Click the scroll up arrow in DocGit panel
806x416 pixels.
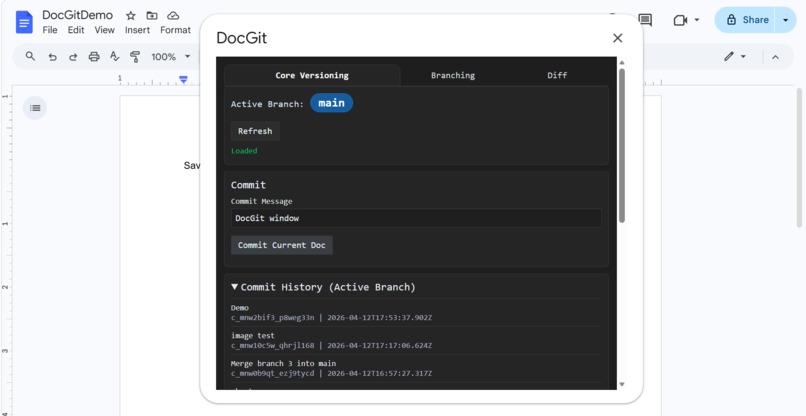[622, 63]
